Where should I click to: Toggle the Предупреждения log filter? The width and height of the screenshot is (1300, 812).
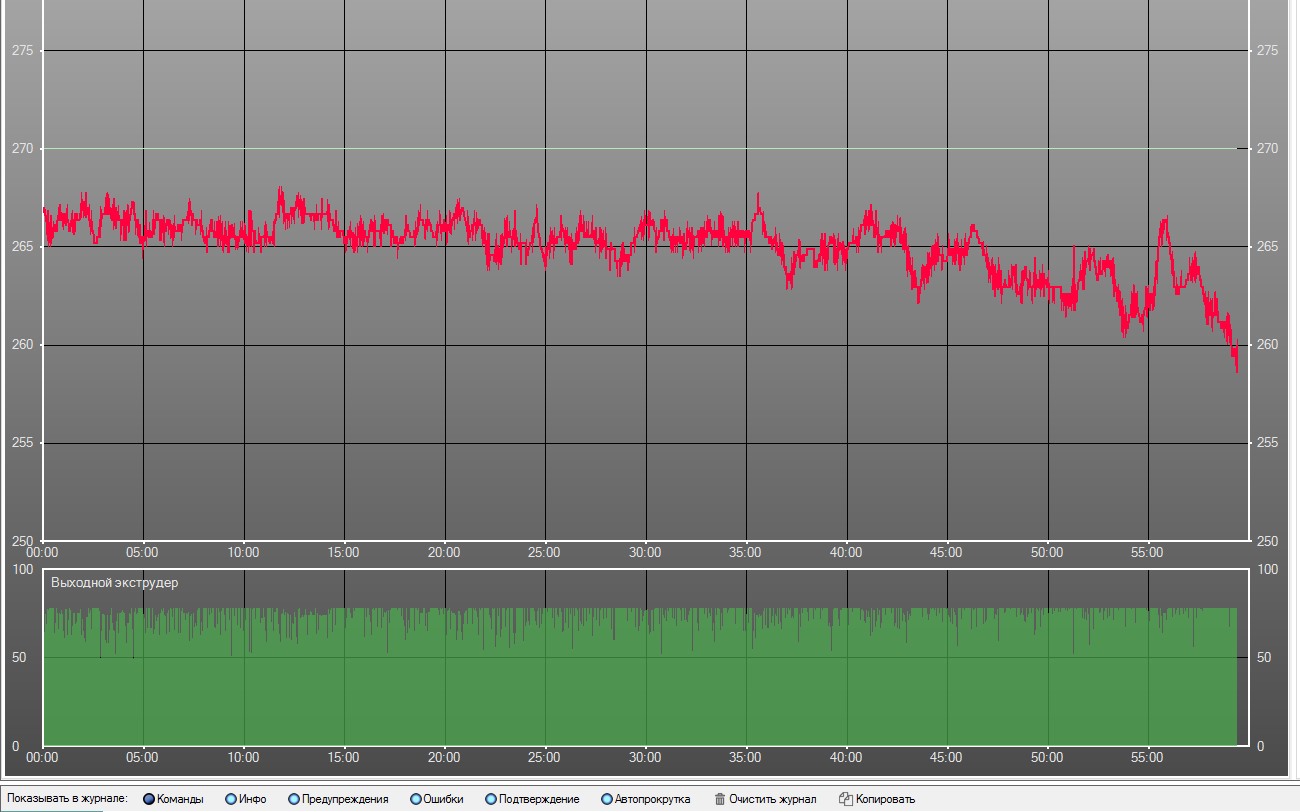pos(294,799)
